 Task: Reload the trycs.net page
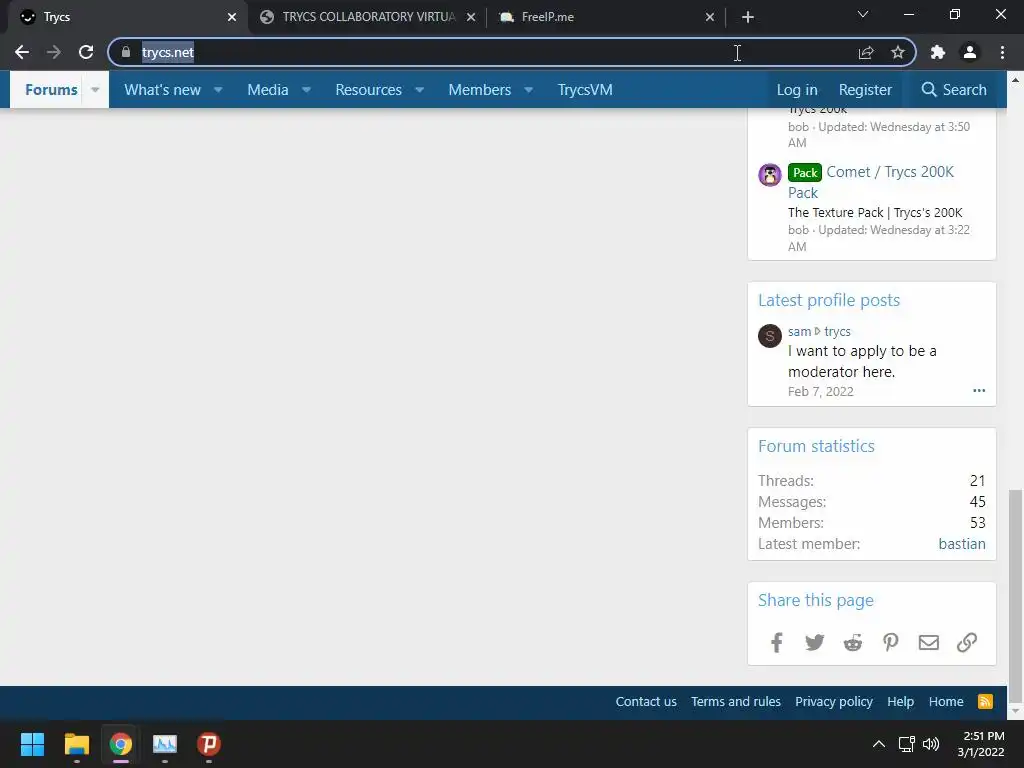86,52
